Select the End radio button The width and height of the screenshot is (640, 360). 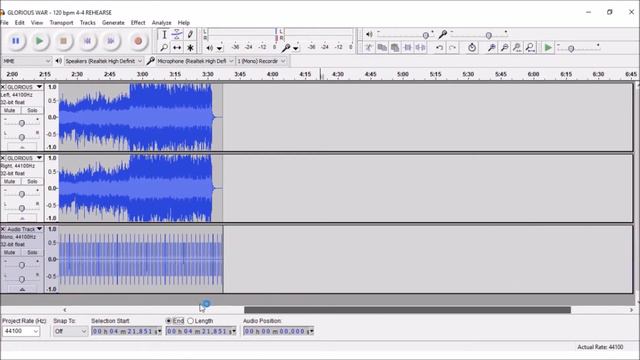click(x=168, y=321)
